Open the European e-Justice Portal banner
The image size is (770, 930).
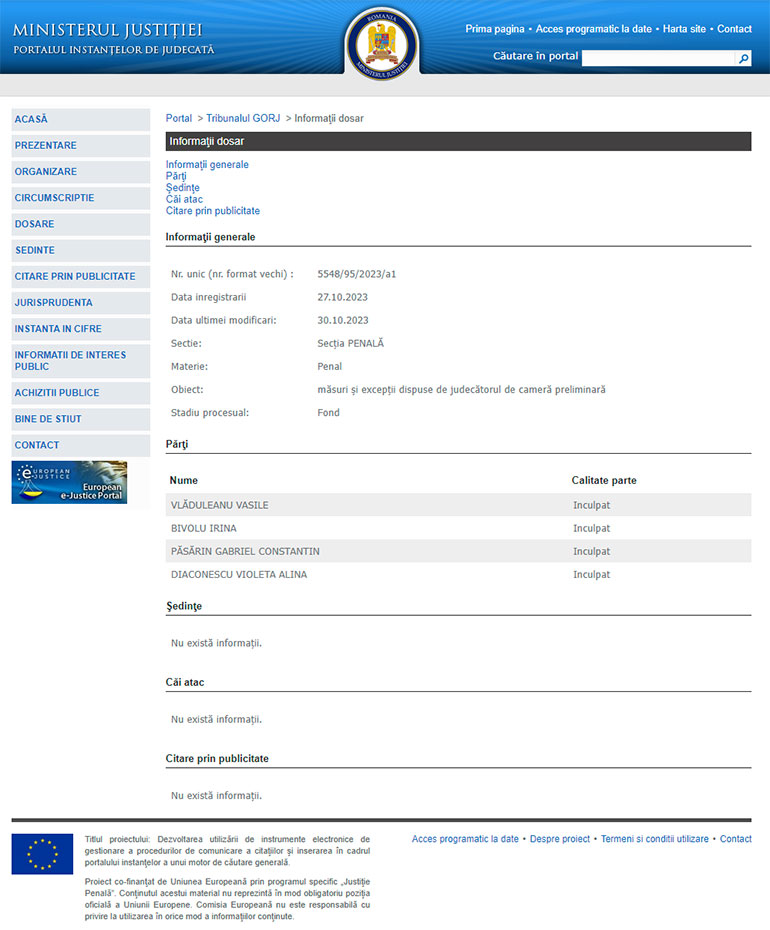pyautogui.click(x=69, y=482)
